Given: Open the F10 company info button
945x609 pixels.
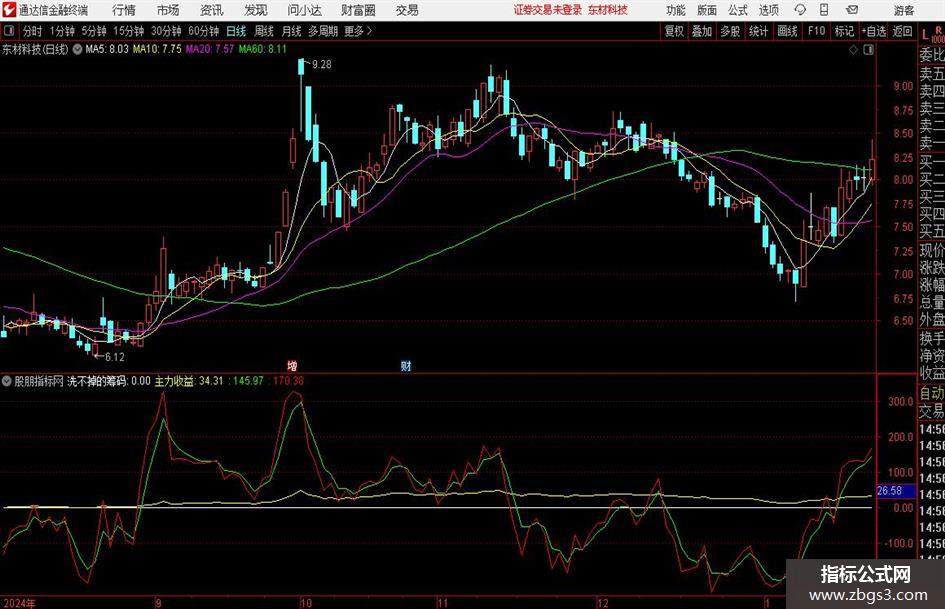Looking at the screenshot, I should point(816,31).
